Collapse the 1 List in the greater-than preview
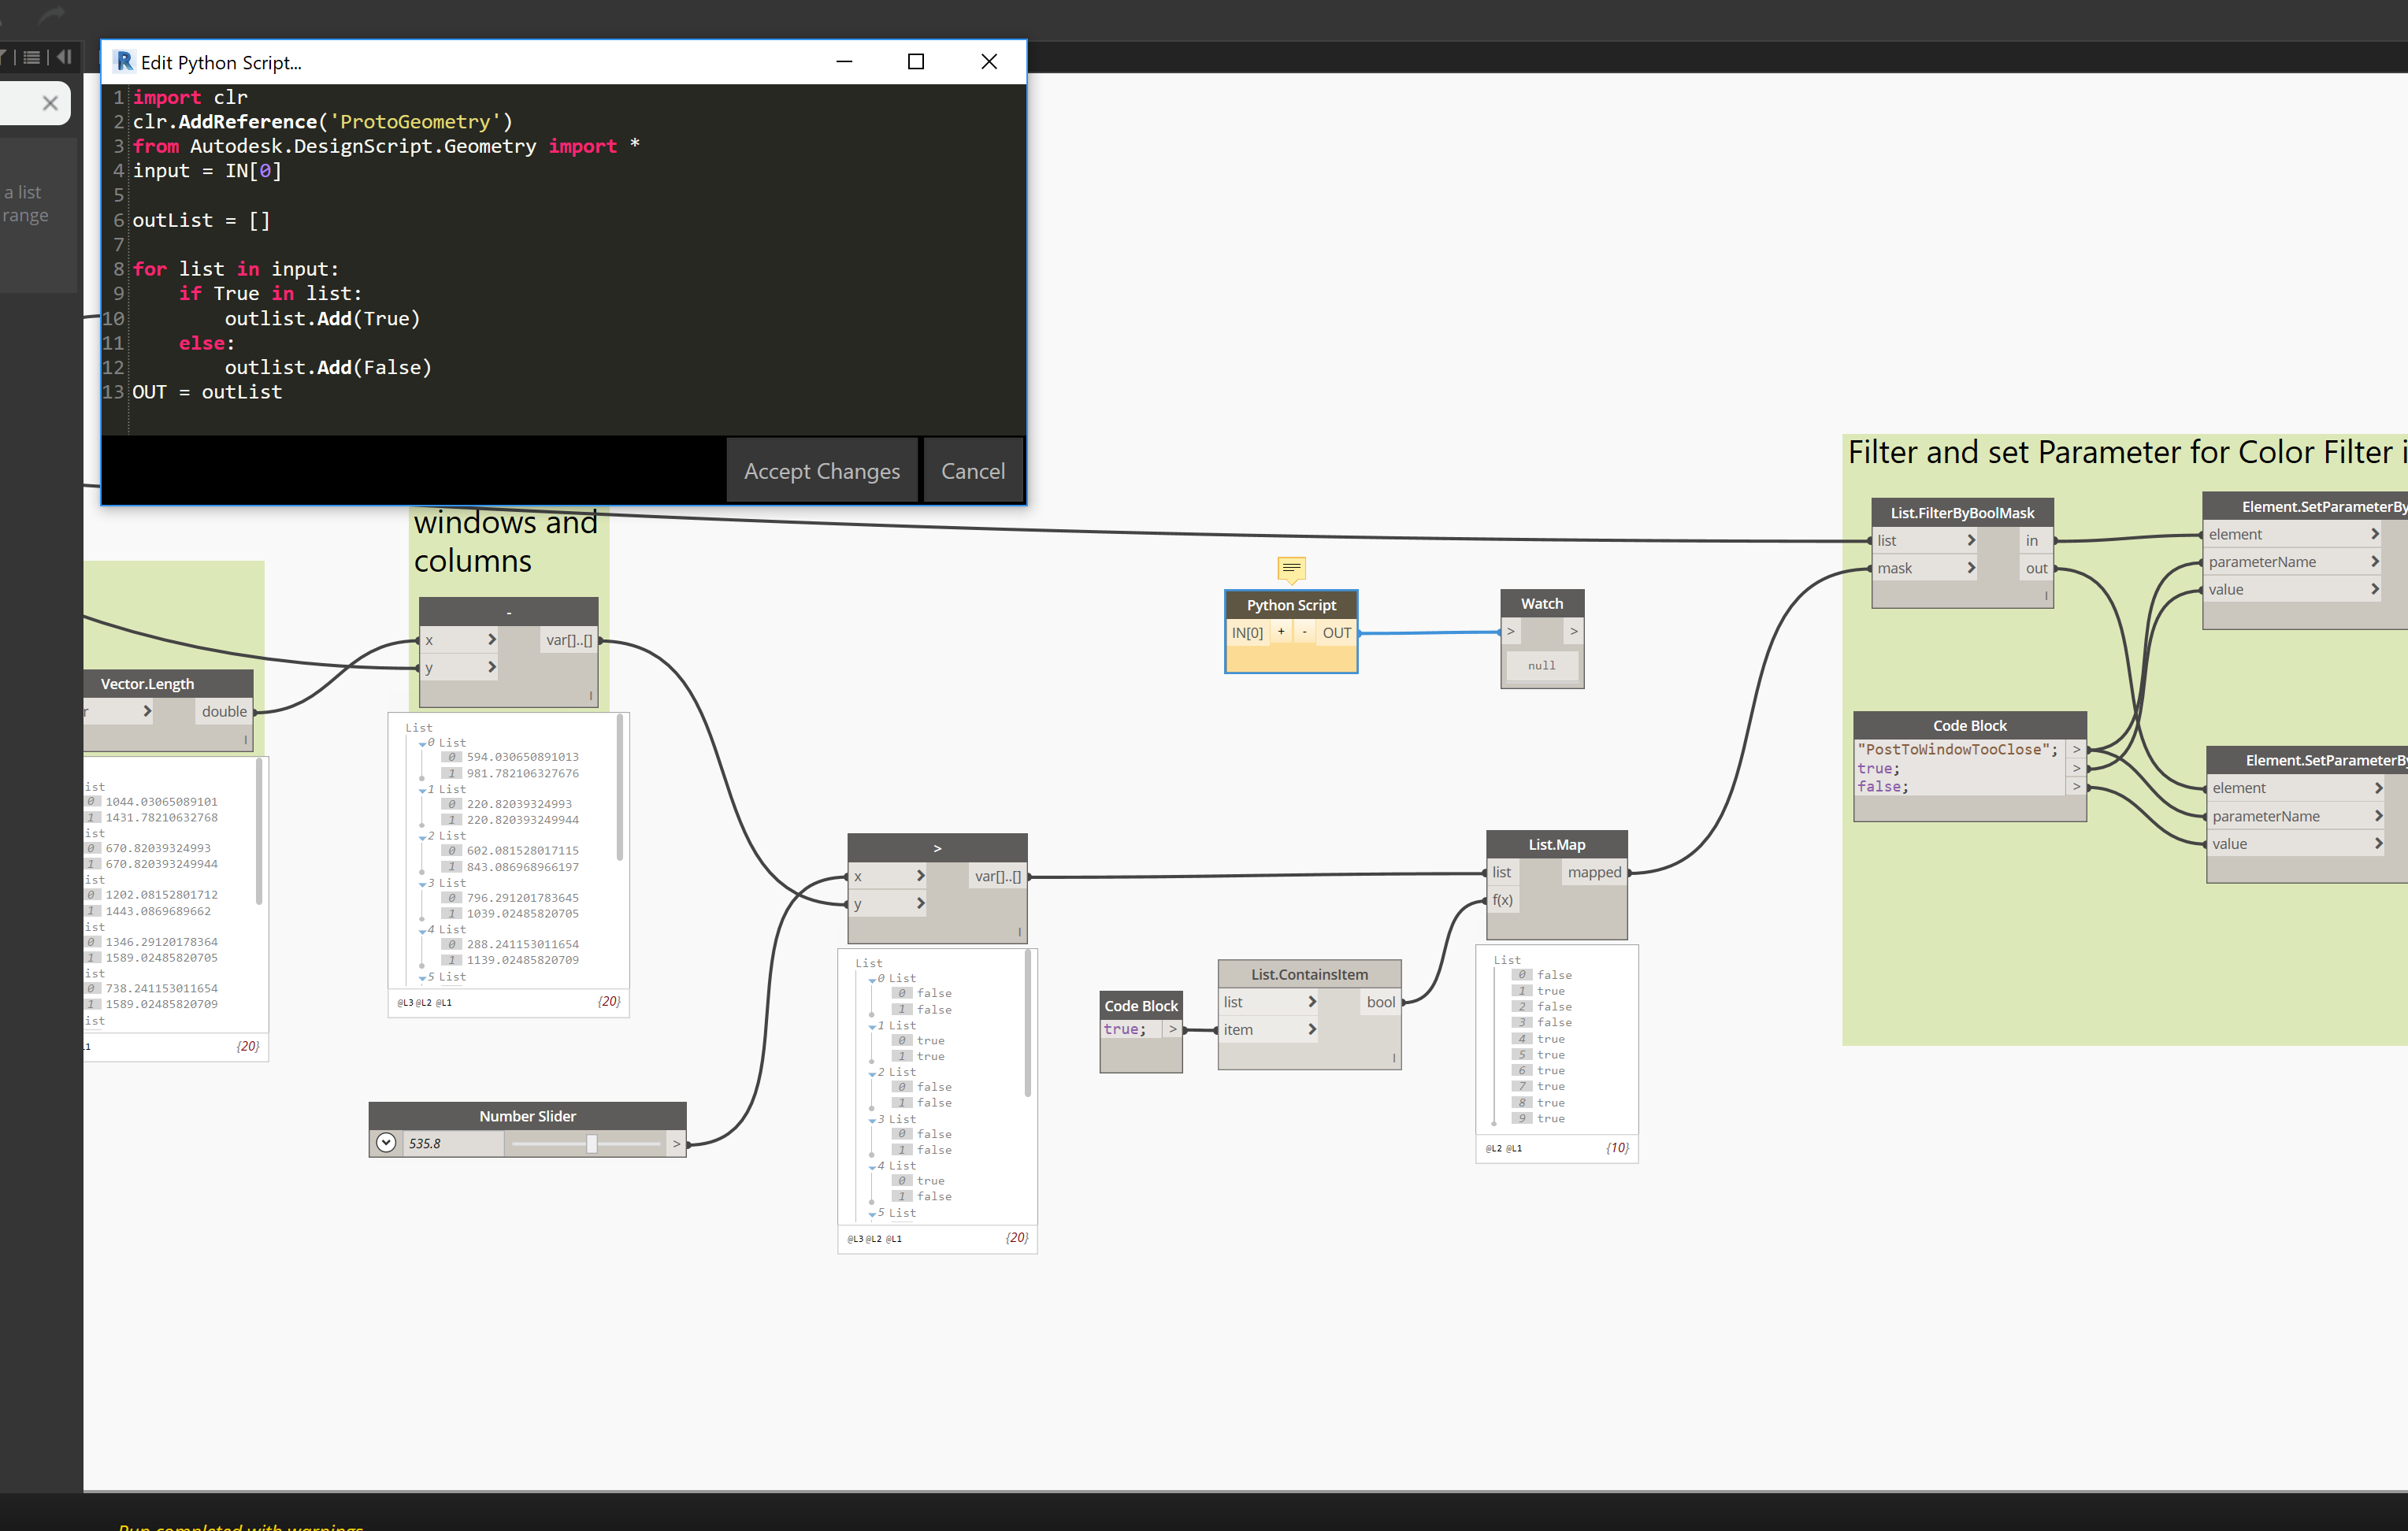The image size is (2408, 1531). pyautogui.click(x=872, y=1027)
